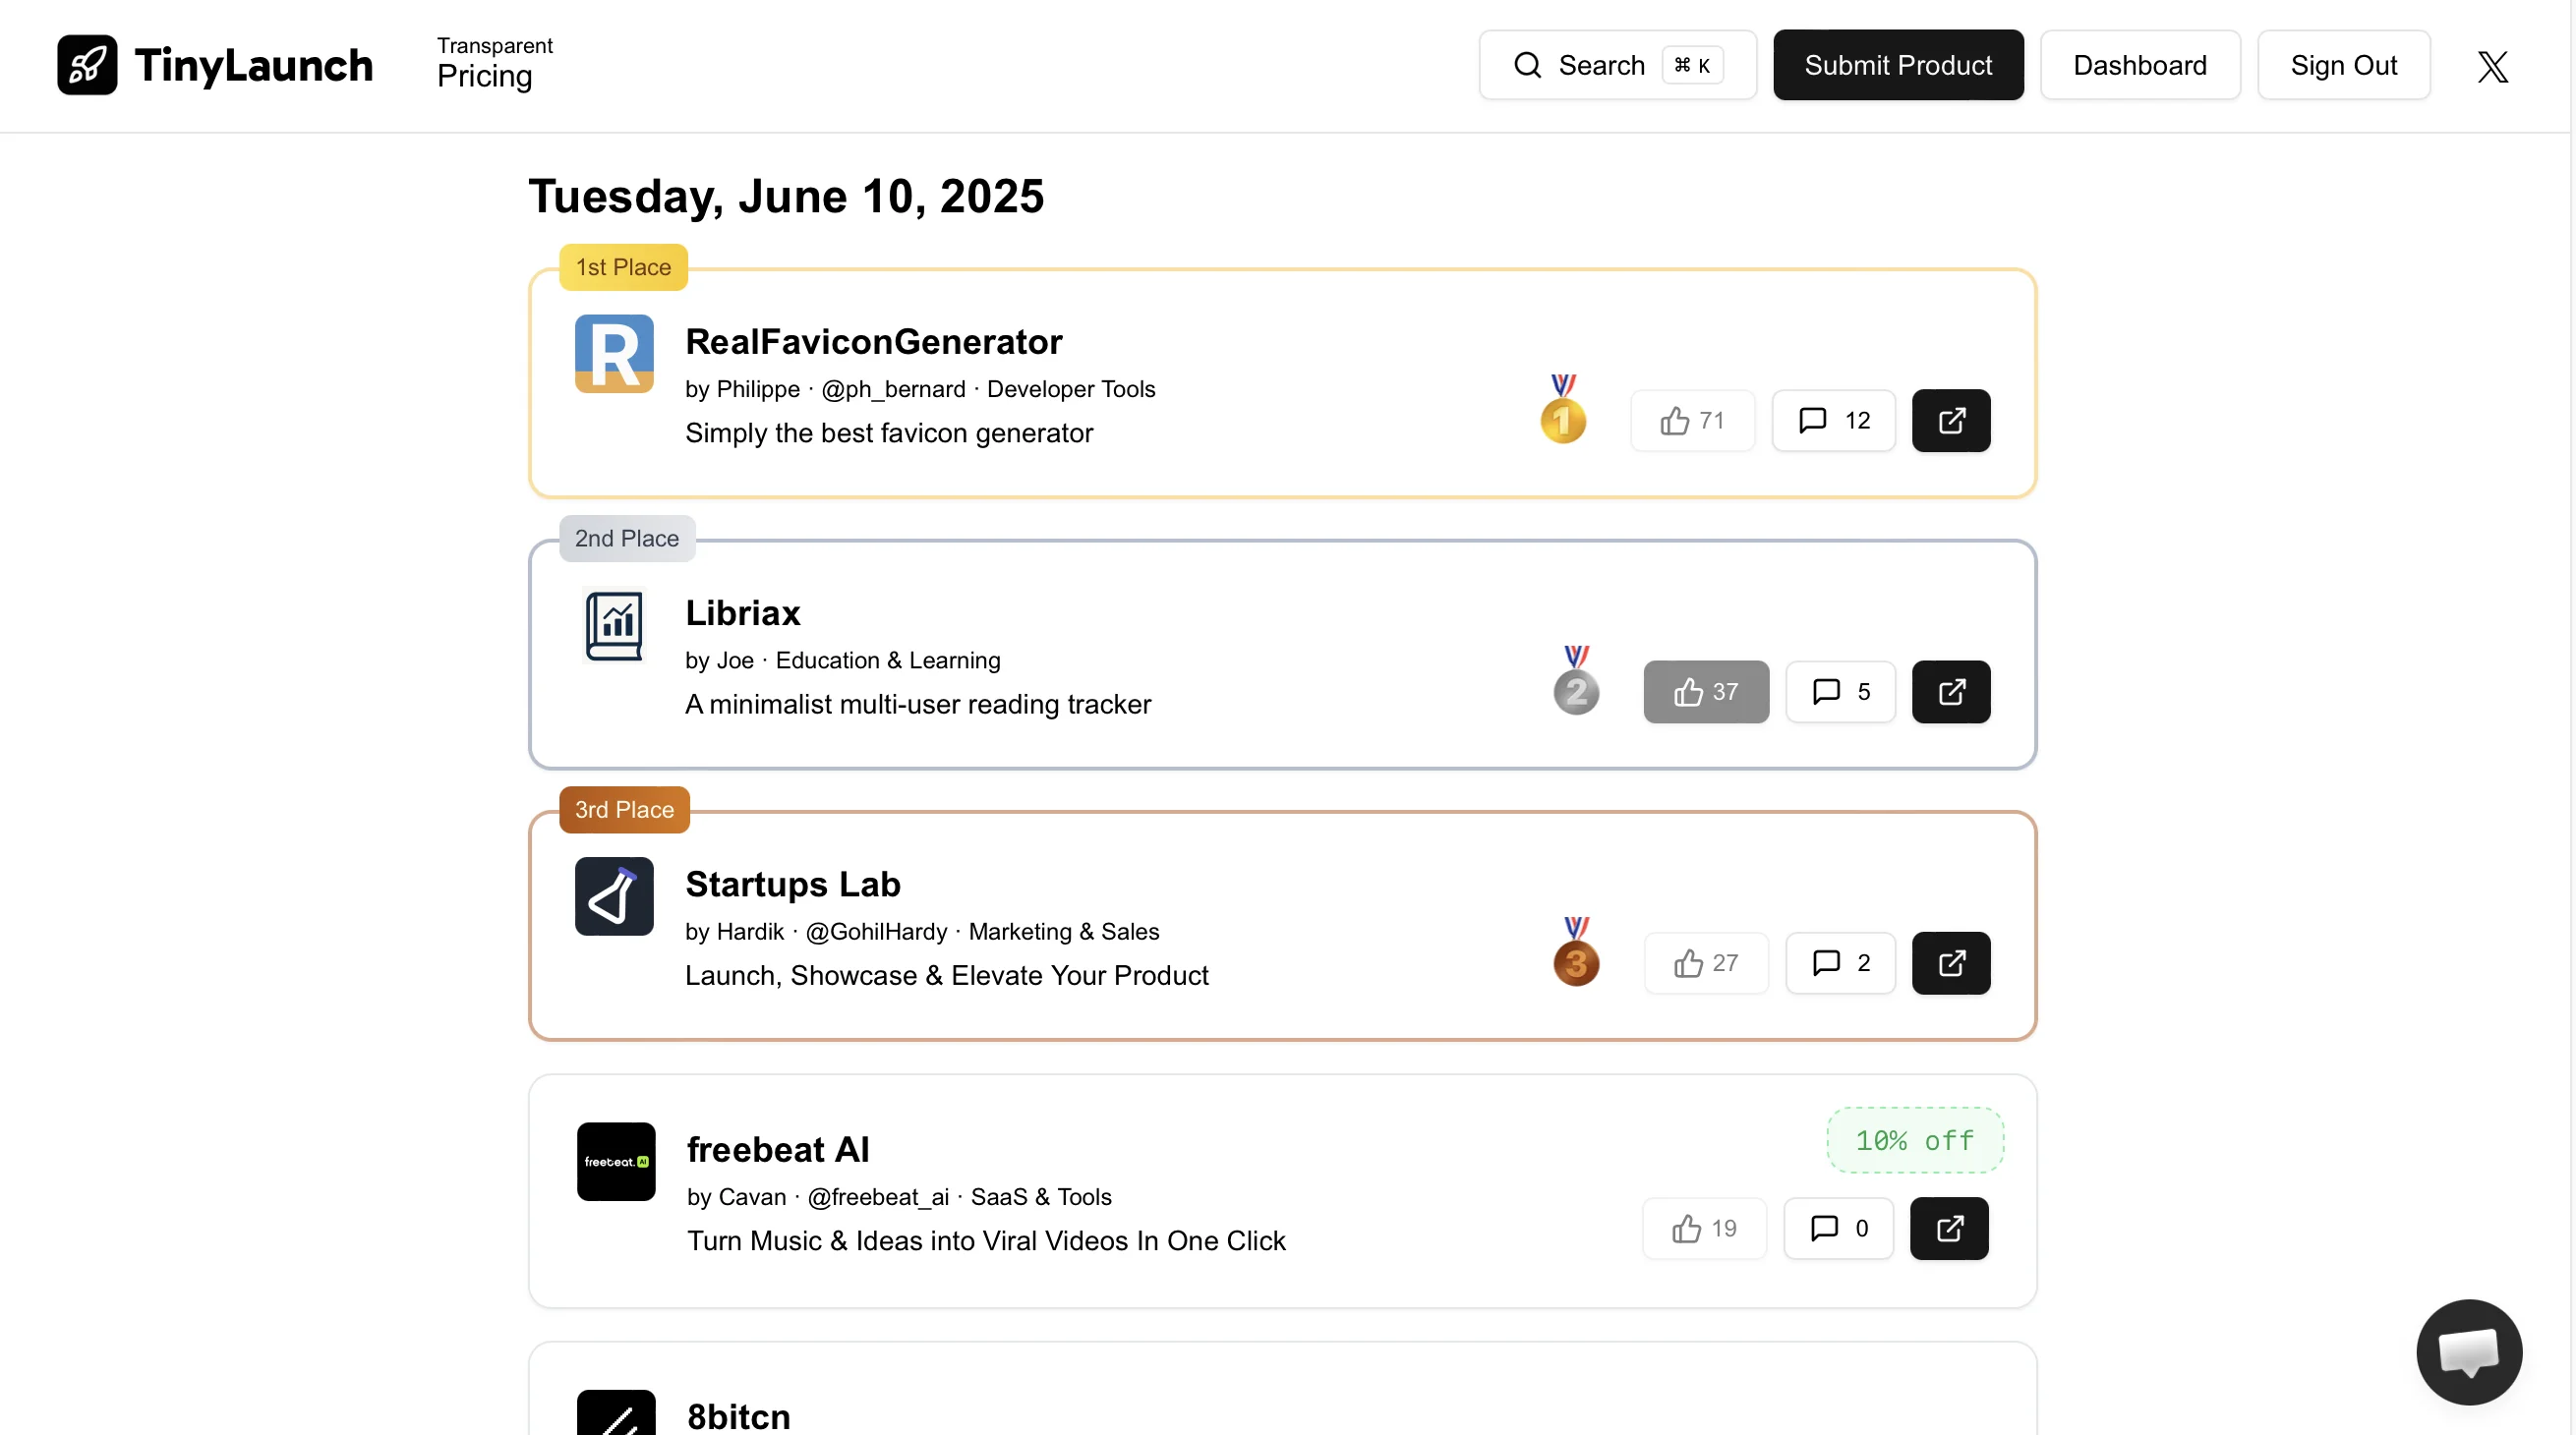
Task: Upvote RealFaviconGenerator with 71 likes
Action: coord(1692,421)
